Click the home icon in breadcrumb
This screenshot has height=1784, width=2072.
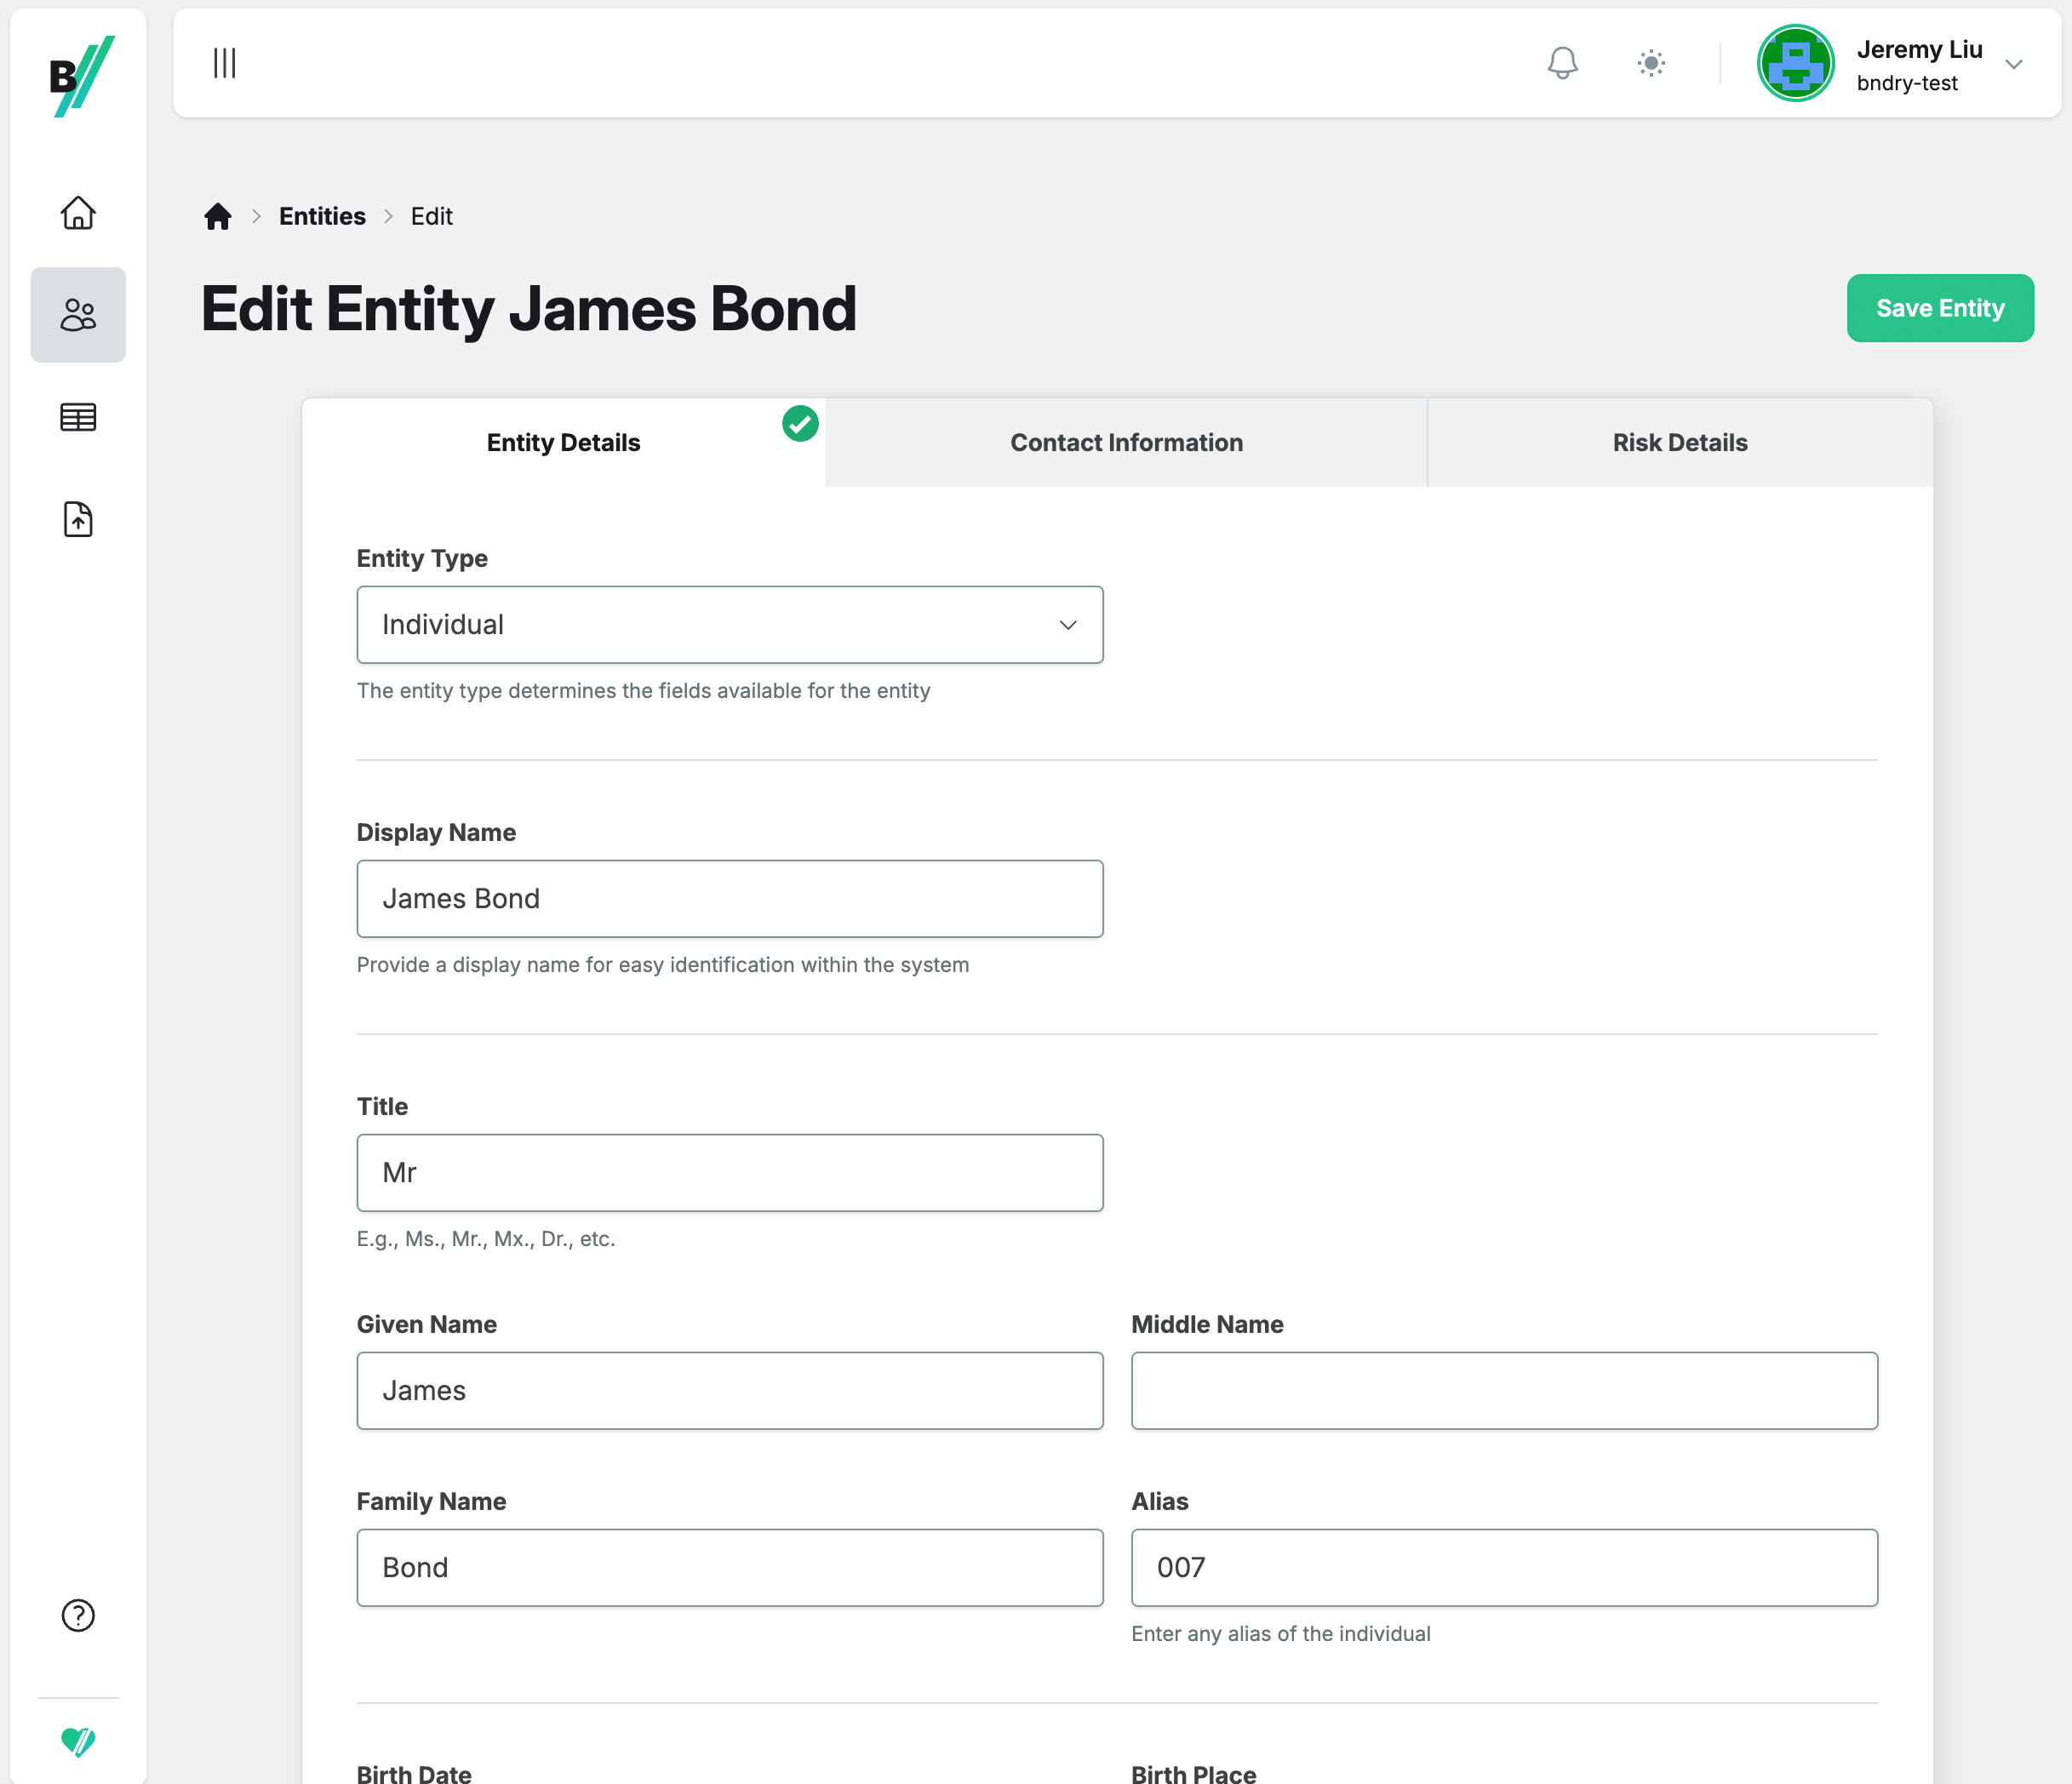tap(217, 216)
